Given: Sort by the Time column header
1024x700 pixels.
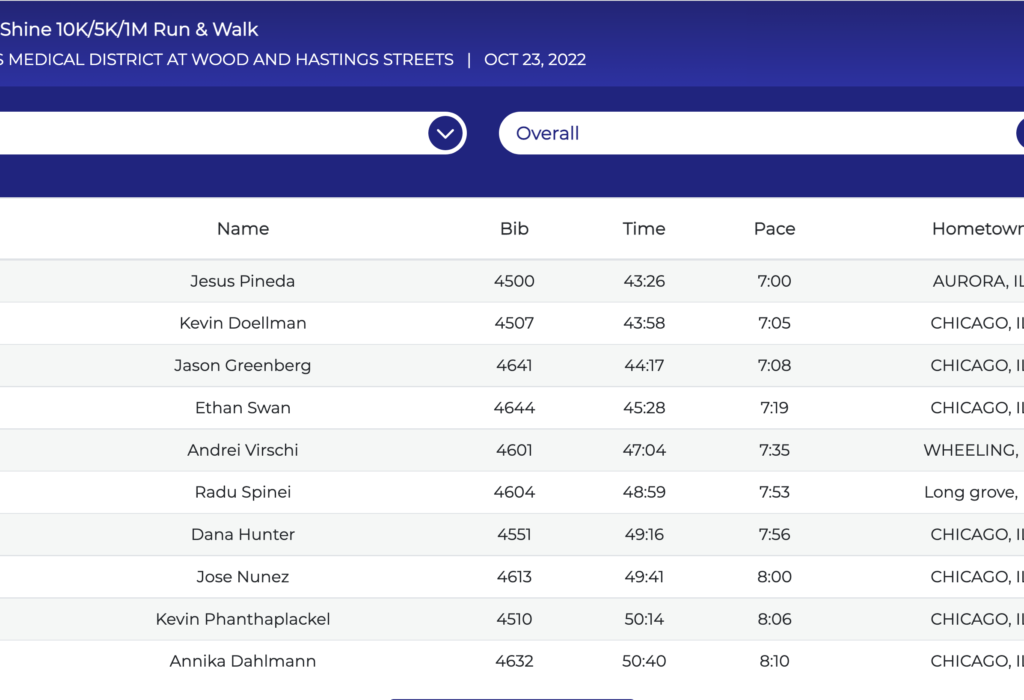Looking at the screenshot, I should tap(644, 229).
